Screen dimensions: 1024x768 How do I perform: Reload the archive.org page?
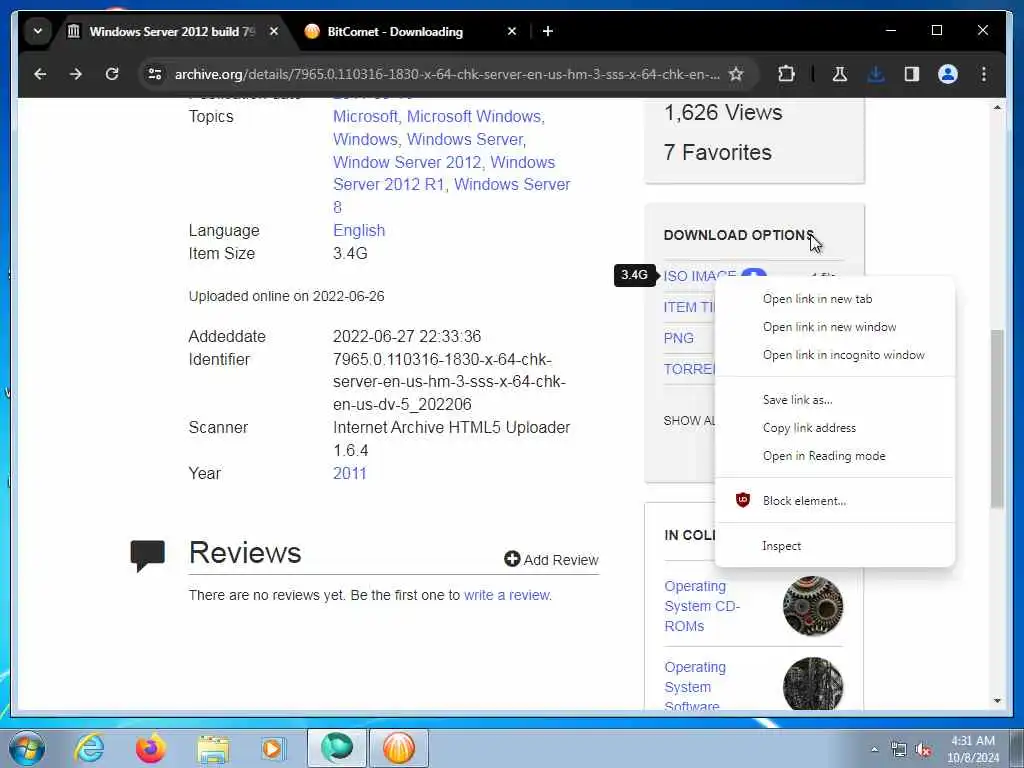point(112,74)
